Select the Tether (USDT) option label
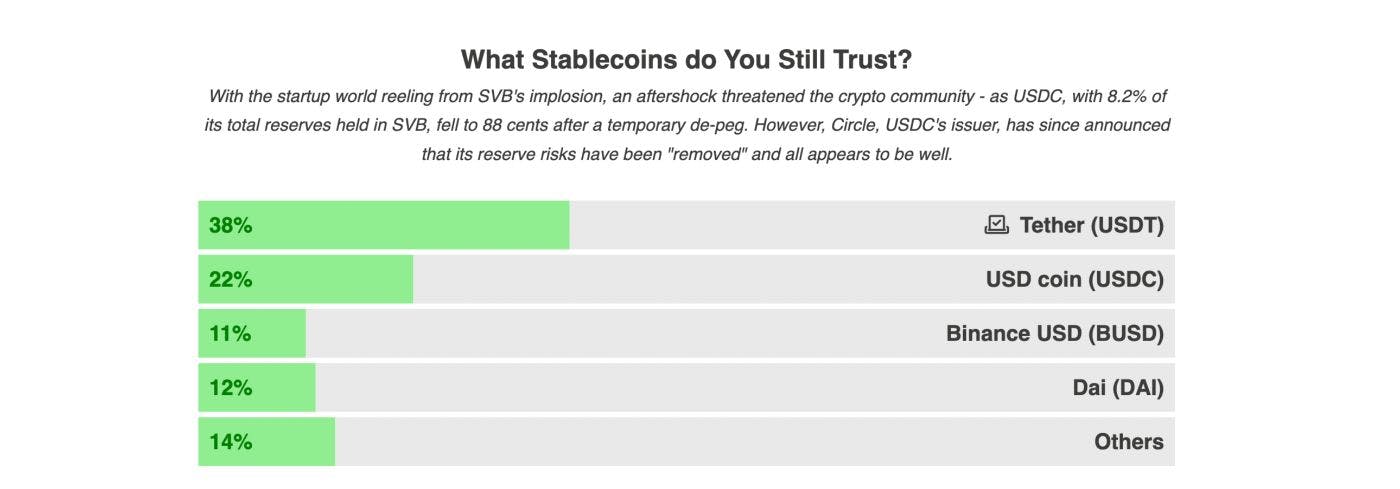The width and height of the screenshot is (1400, 489). pos(1091,226)
